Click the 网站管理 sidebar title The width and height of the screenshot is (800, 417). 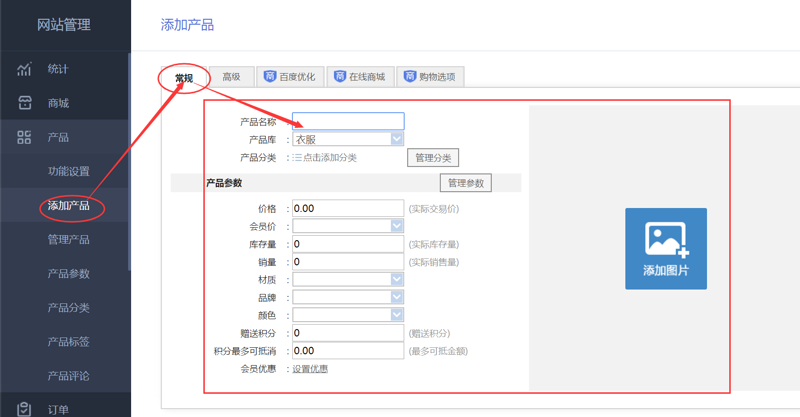pyautogui.click(x=64, y=24)
